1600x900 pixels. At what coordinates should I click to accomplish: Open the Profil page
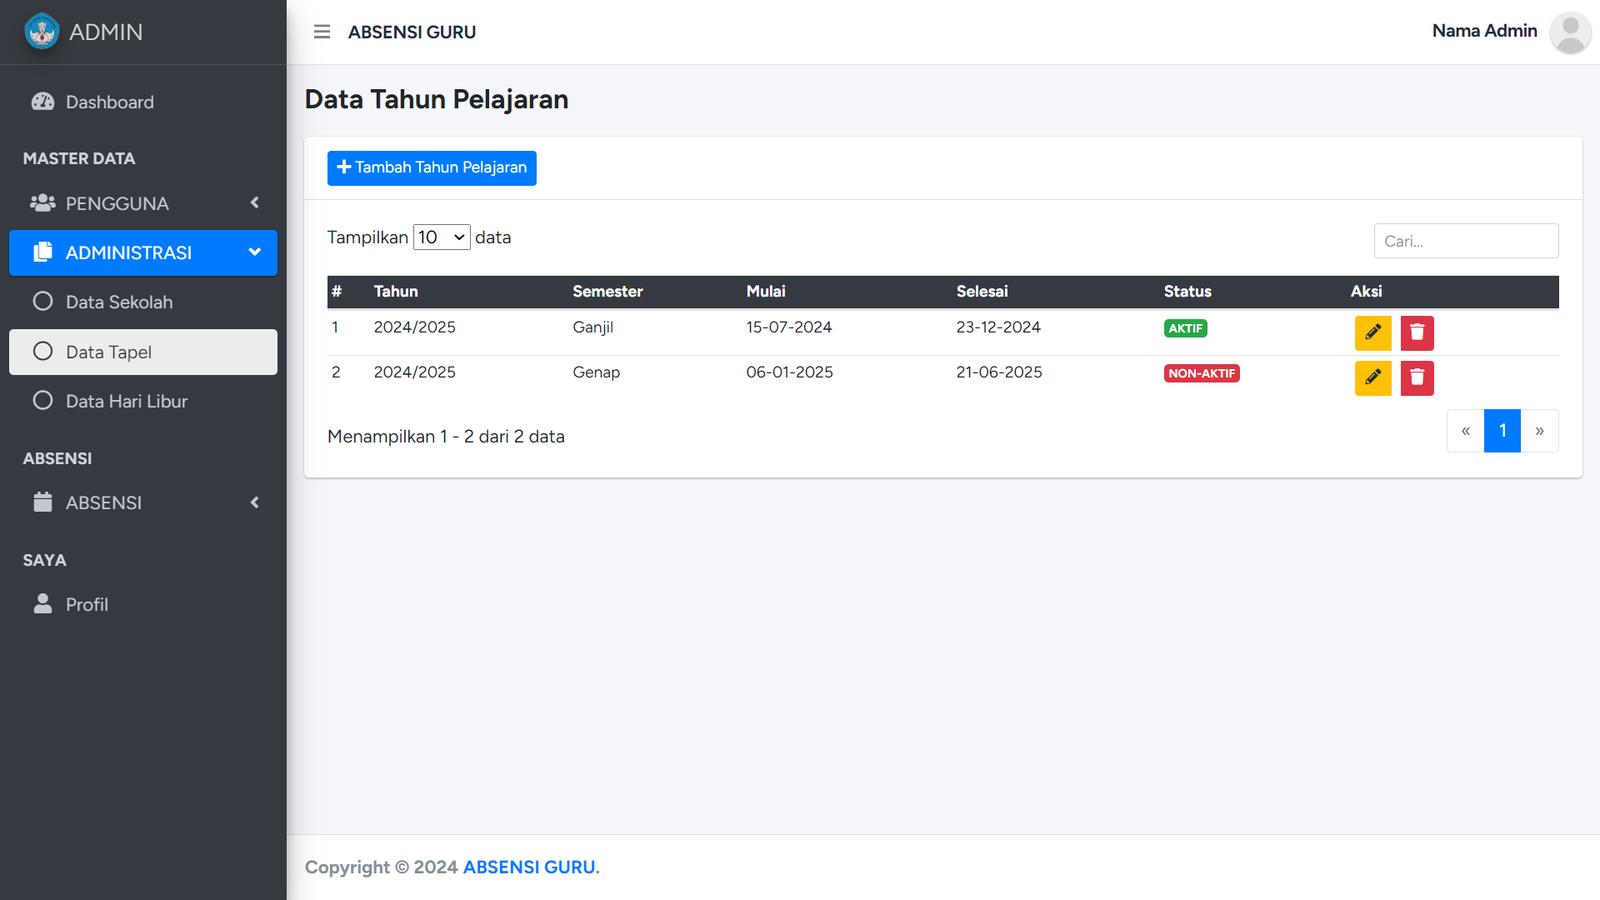[x=87, y=605]
